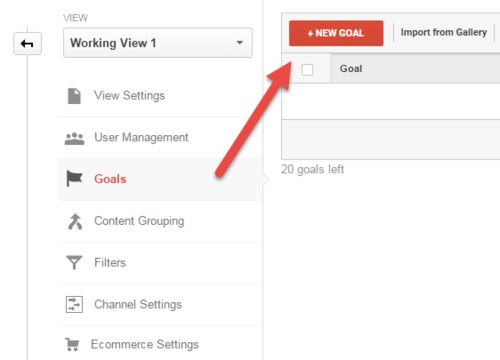Click the Goals flag icon
Viewport: 500px width, 360px height.
(74, 179)
